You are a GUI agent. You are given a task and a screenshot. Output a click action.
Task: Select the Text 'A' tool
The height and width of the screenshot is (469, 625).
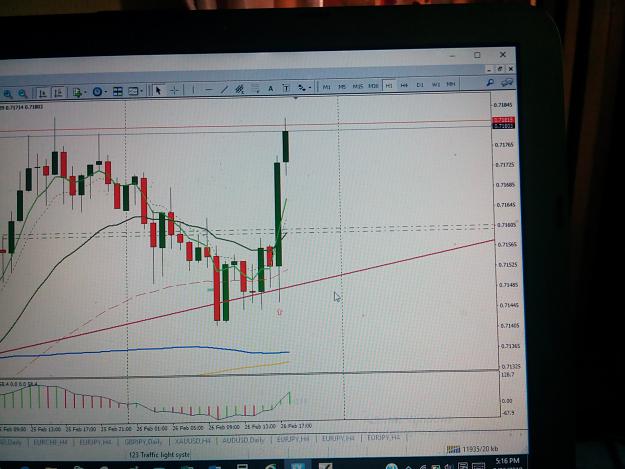click(271, 88)
